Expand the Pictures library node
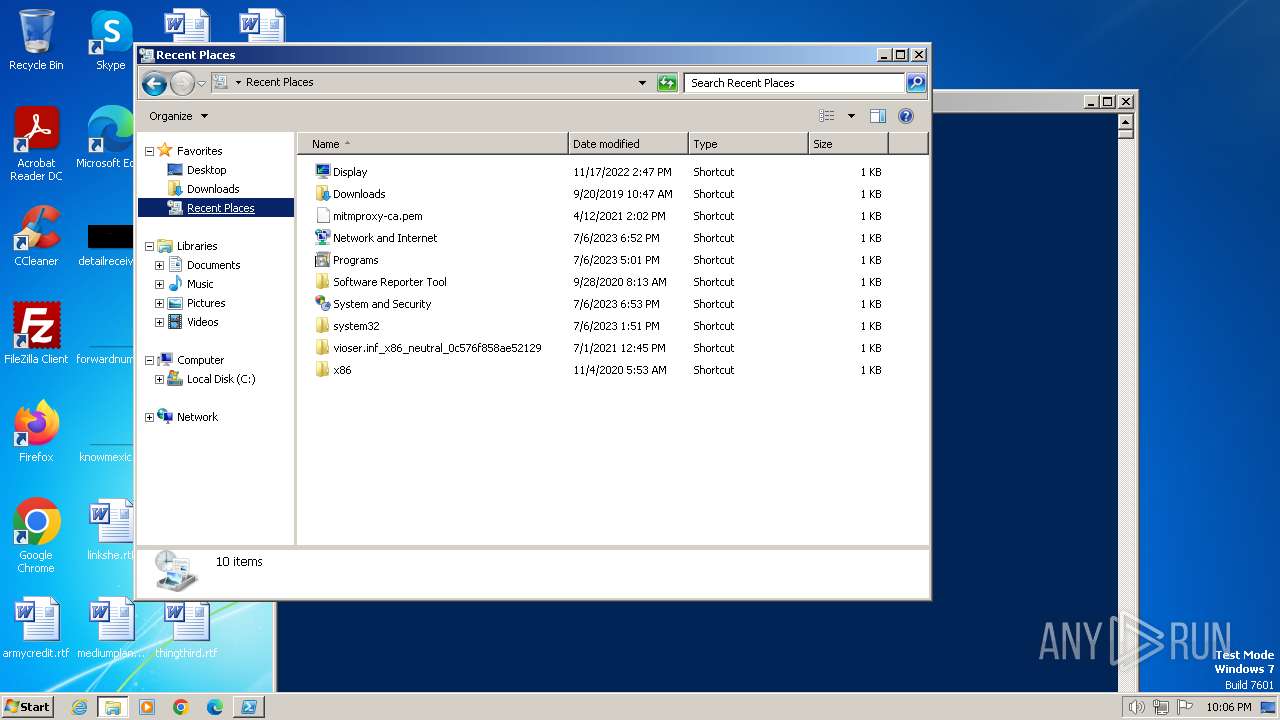Screen dimensions: 1280x720 (159, 304)
